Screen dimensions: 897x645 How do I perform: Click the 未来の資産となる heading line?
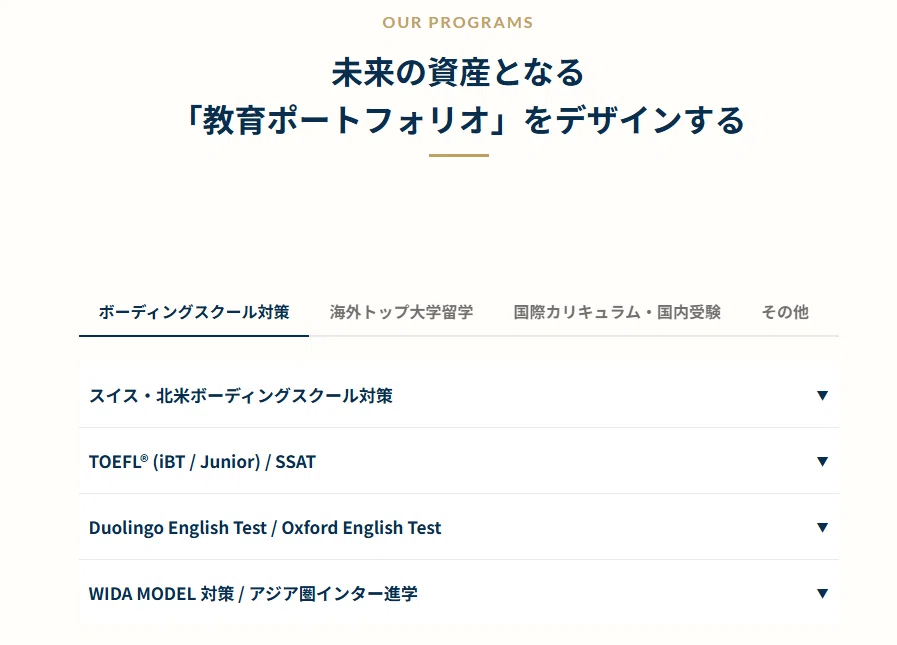(458, 73)
